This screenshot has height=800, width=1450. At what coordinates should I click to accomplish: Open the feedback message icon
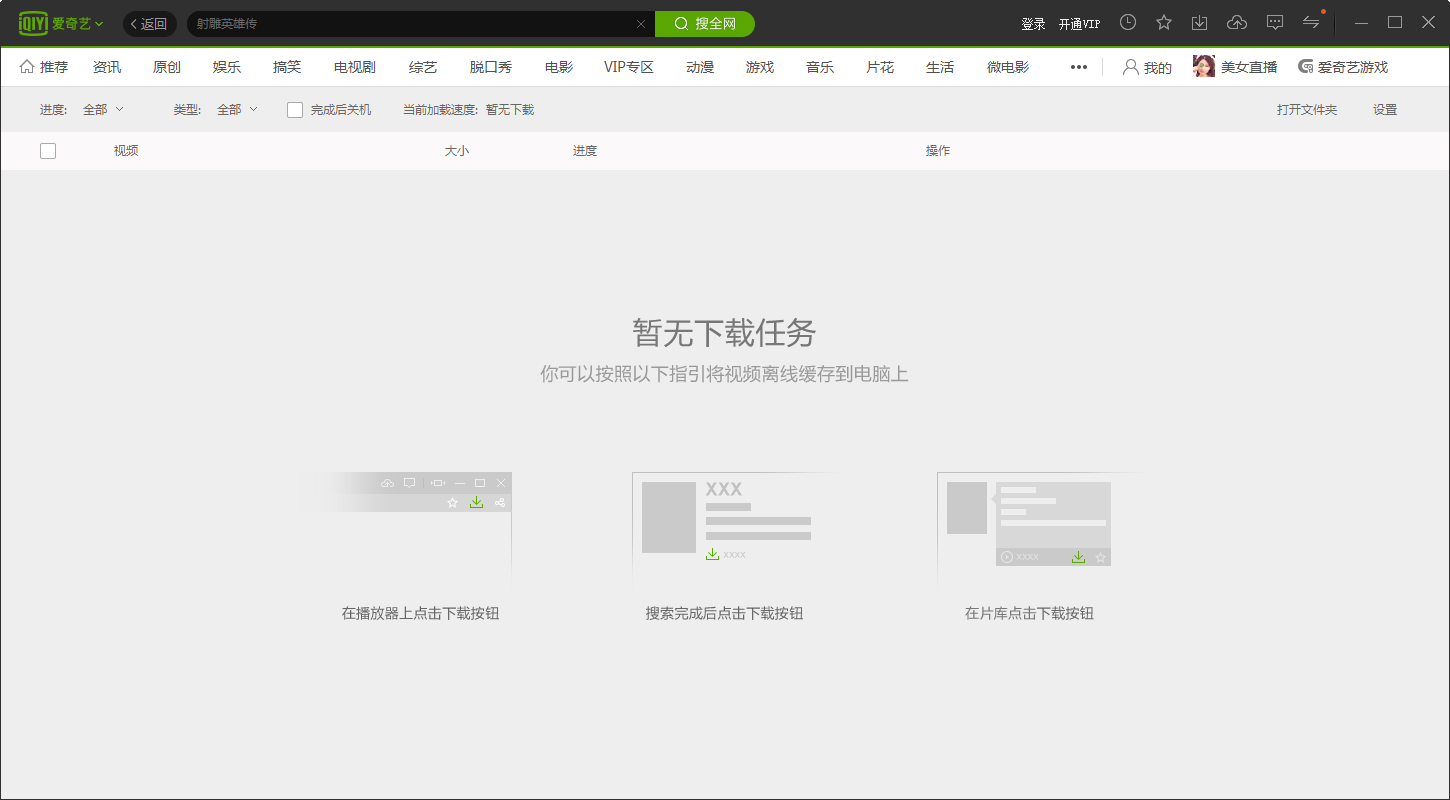pyautogui.click(x=1275, y=21)
